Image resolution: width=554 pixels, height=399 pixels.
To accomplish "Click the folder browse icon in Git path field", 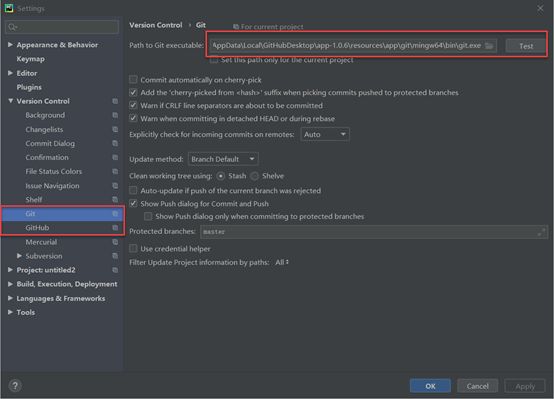I will (x=489, y=46).
